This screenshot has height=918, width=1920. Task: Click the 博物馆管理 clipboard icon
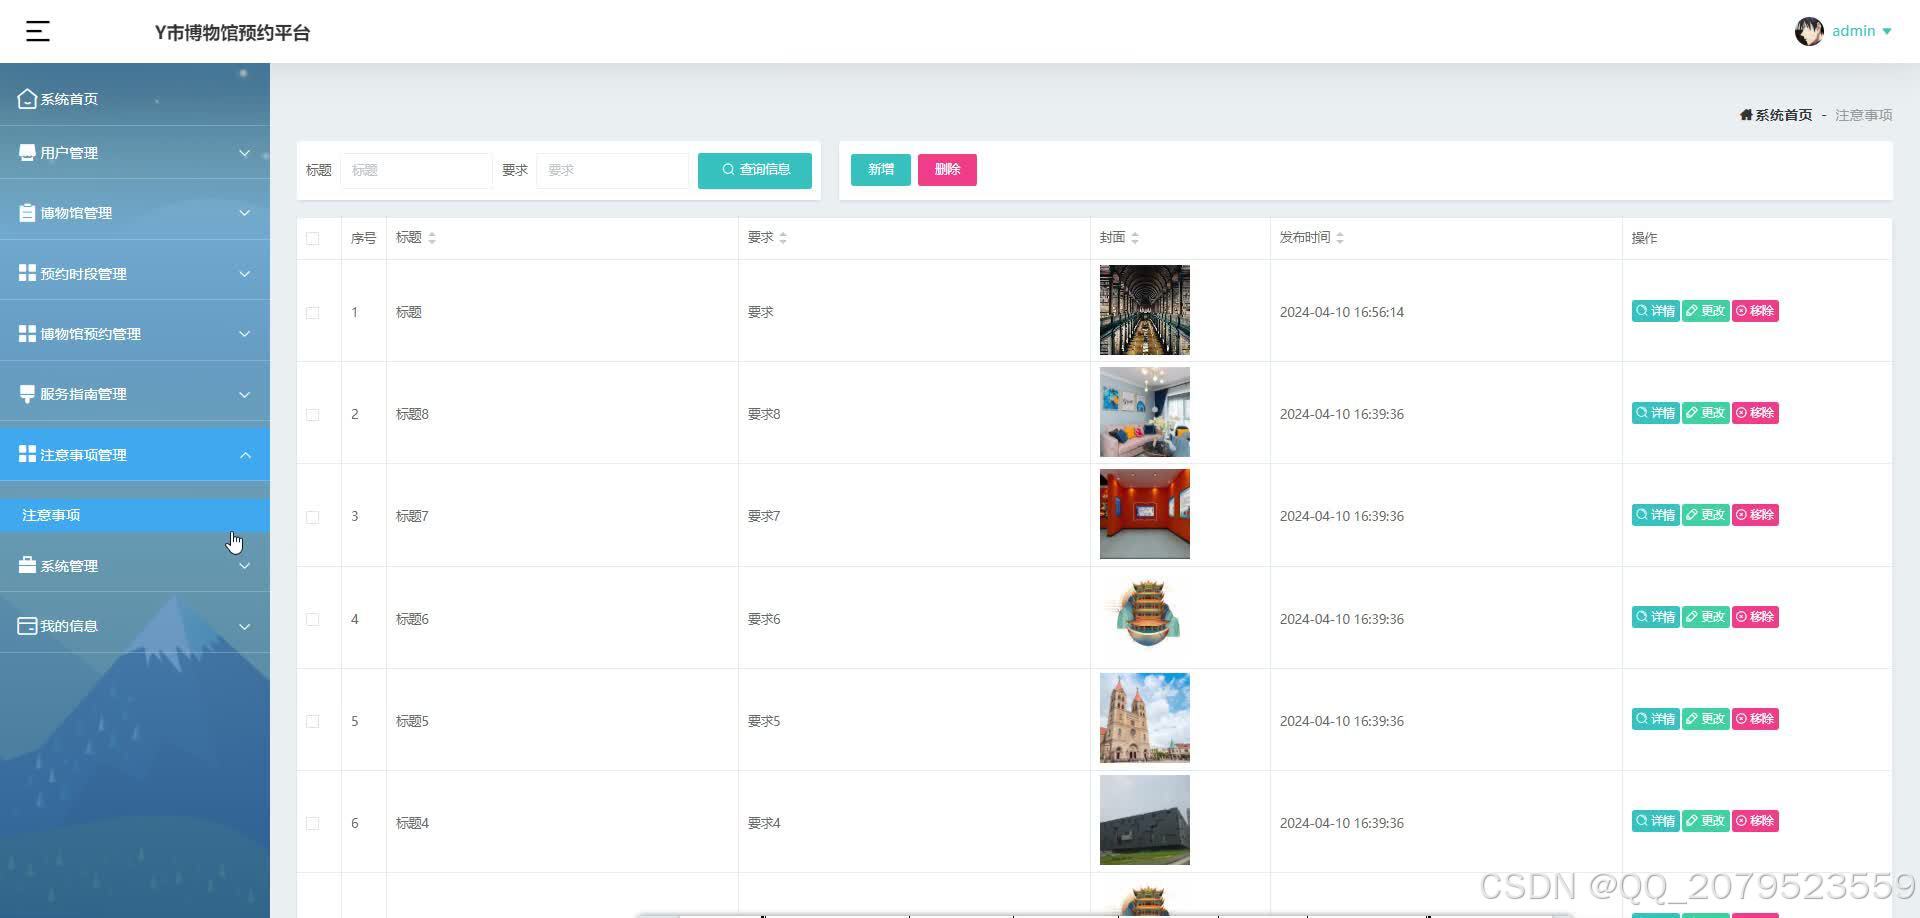27,213
